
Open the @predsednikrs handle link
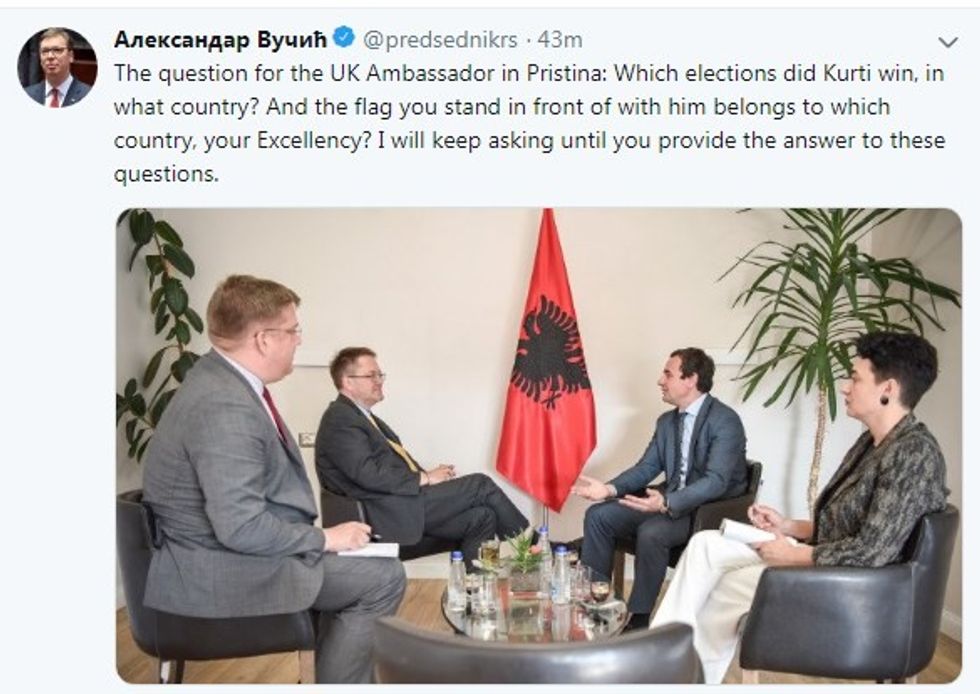click(440, 40)
